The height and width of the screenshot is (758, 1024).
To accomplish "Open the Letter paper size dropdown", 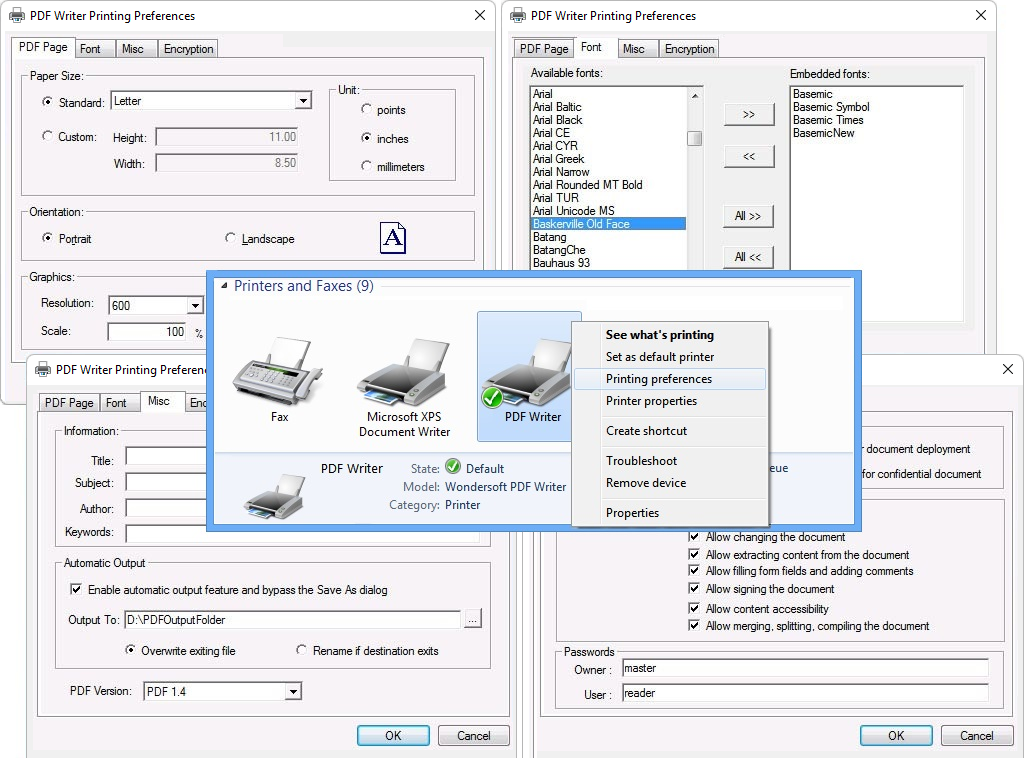I will point(302,101).
